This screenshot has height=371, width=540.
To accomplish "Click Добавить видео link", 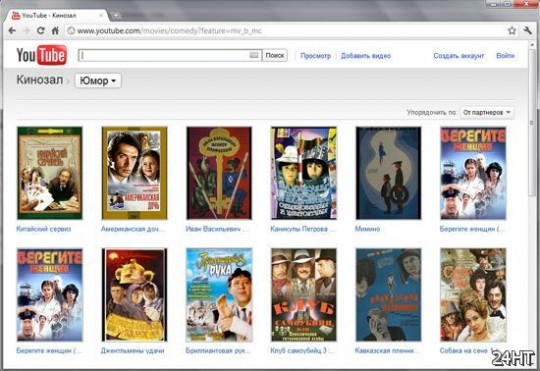I will pos(366,56).
